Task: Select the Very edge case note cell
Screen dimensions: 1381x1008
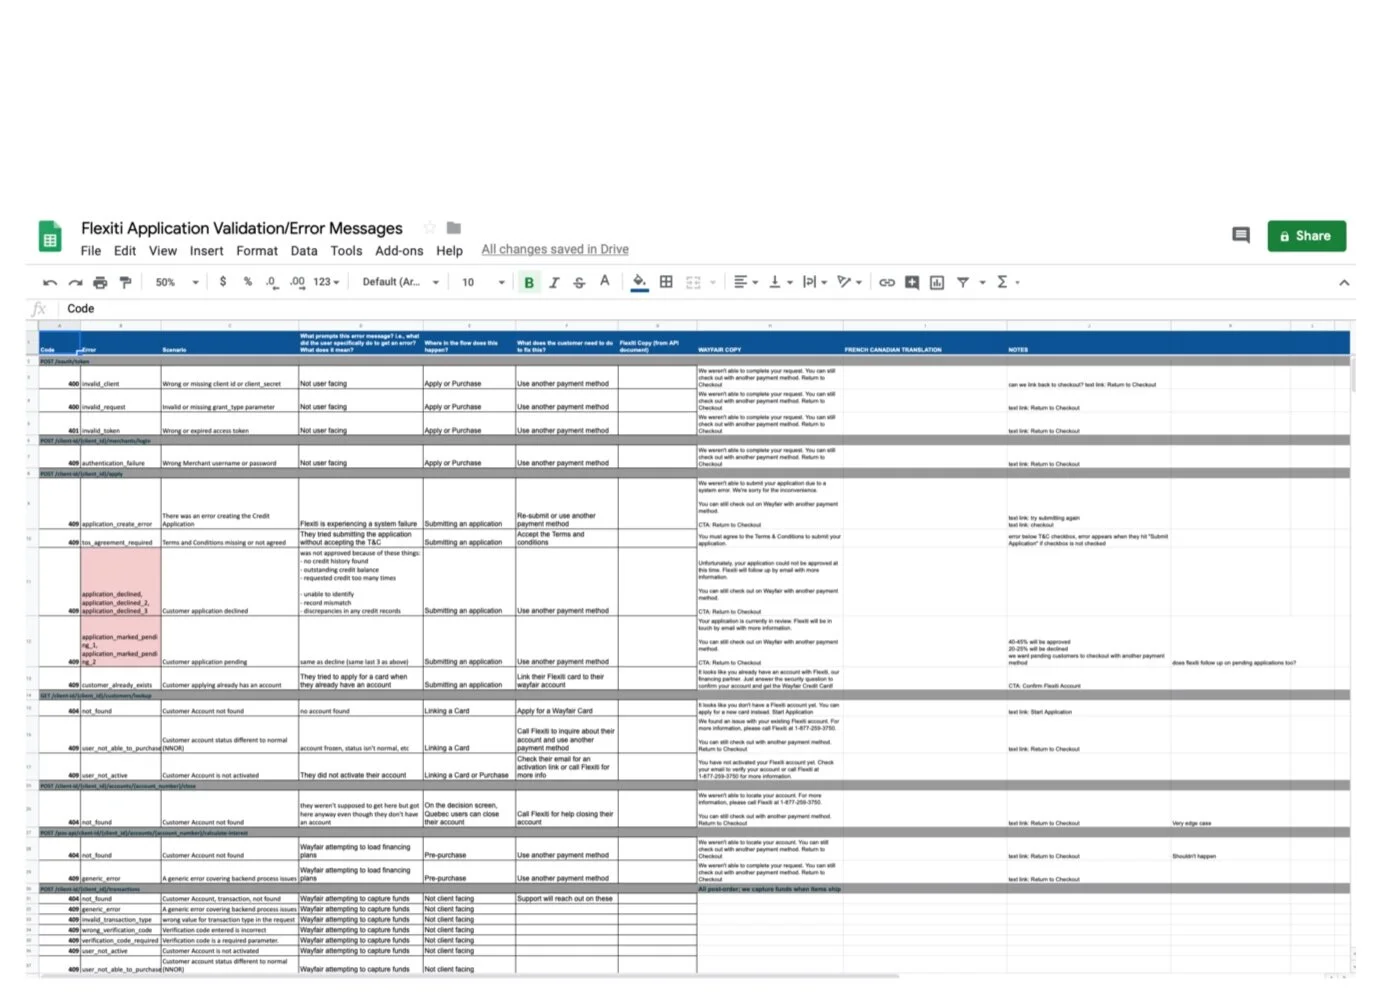Action: coord(1231,809)
